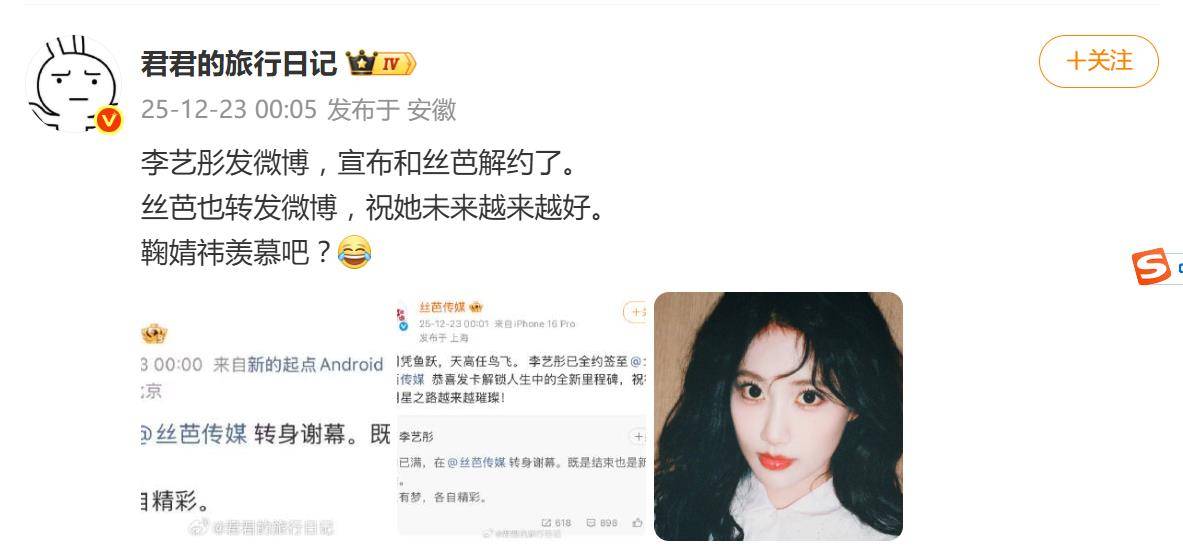
Task: Follow with the +关注 button
Action: pos(1098,61)
